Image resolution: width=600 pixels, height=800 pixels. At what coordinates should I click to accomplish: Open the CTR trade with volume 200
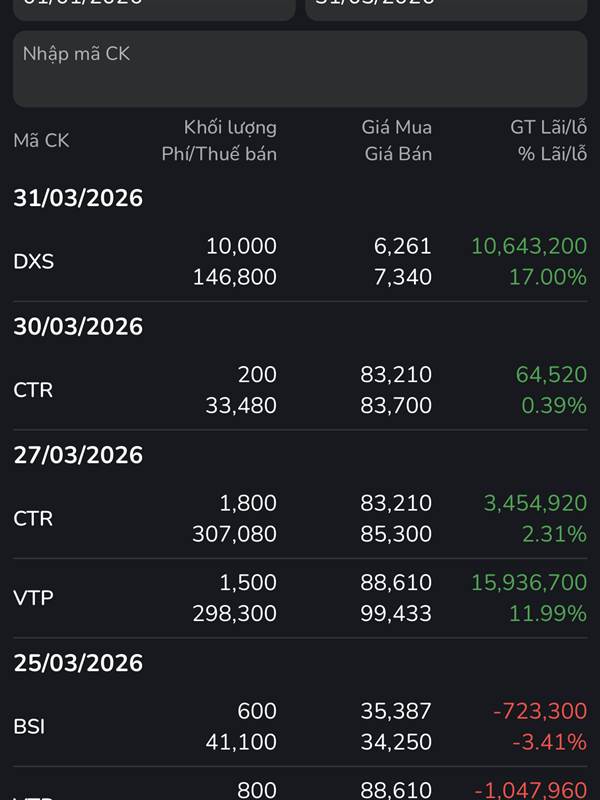(33, 390)
